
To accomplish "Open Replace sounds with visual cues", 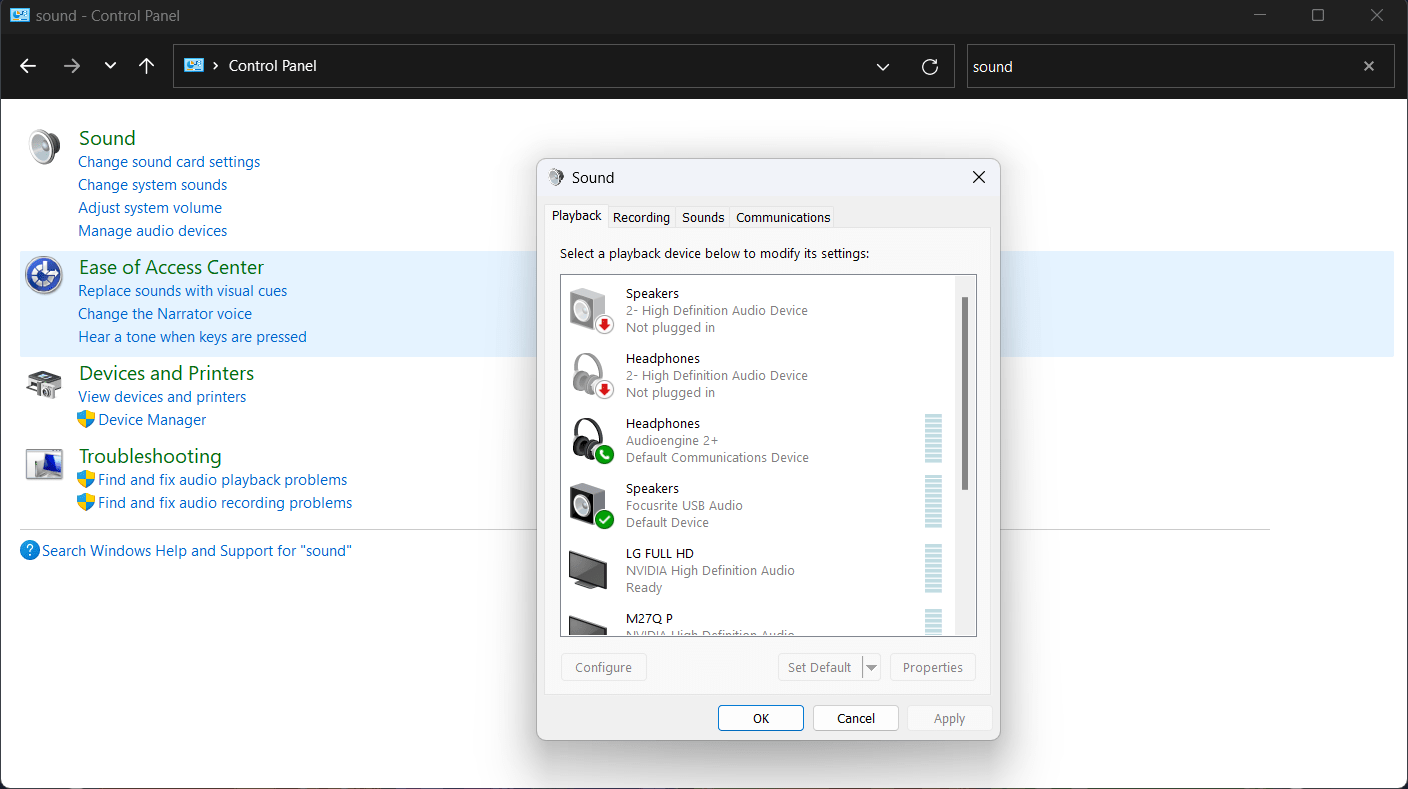I will pos(183,291).
